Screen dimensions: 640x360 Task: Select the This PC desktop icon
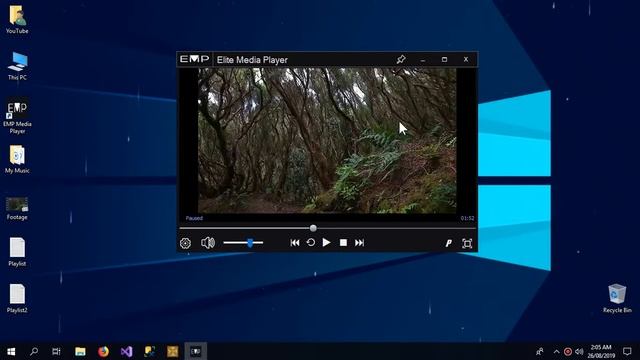(x=17, y=66)
